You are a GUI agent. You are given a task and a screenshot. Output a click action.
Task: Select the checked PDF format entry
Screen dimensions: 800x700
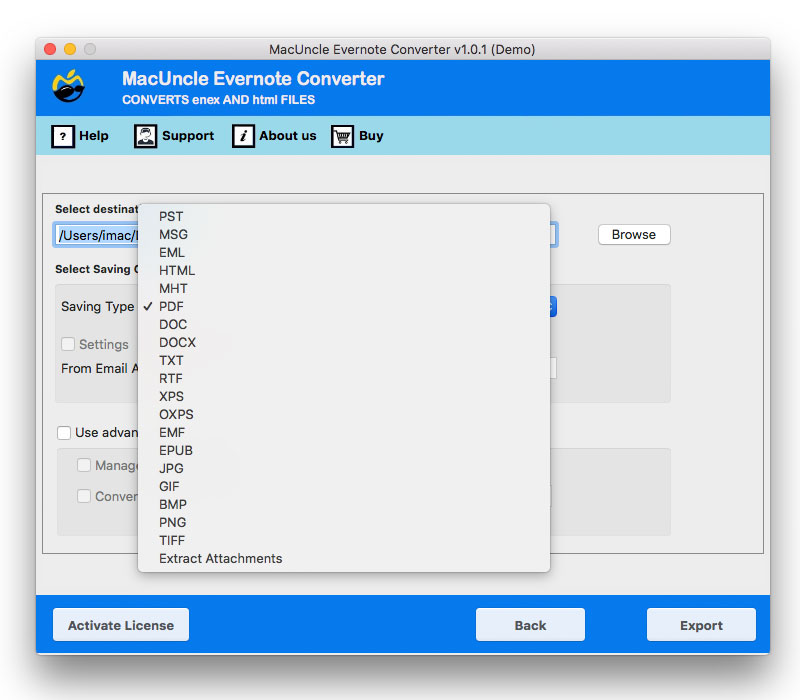click(171, 306)
